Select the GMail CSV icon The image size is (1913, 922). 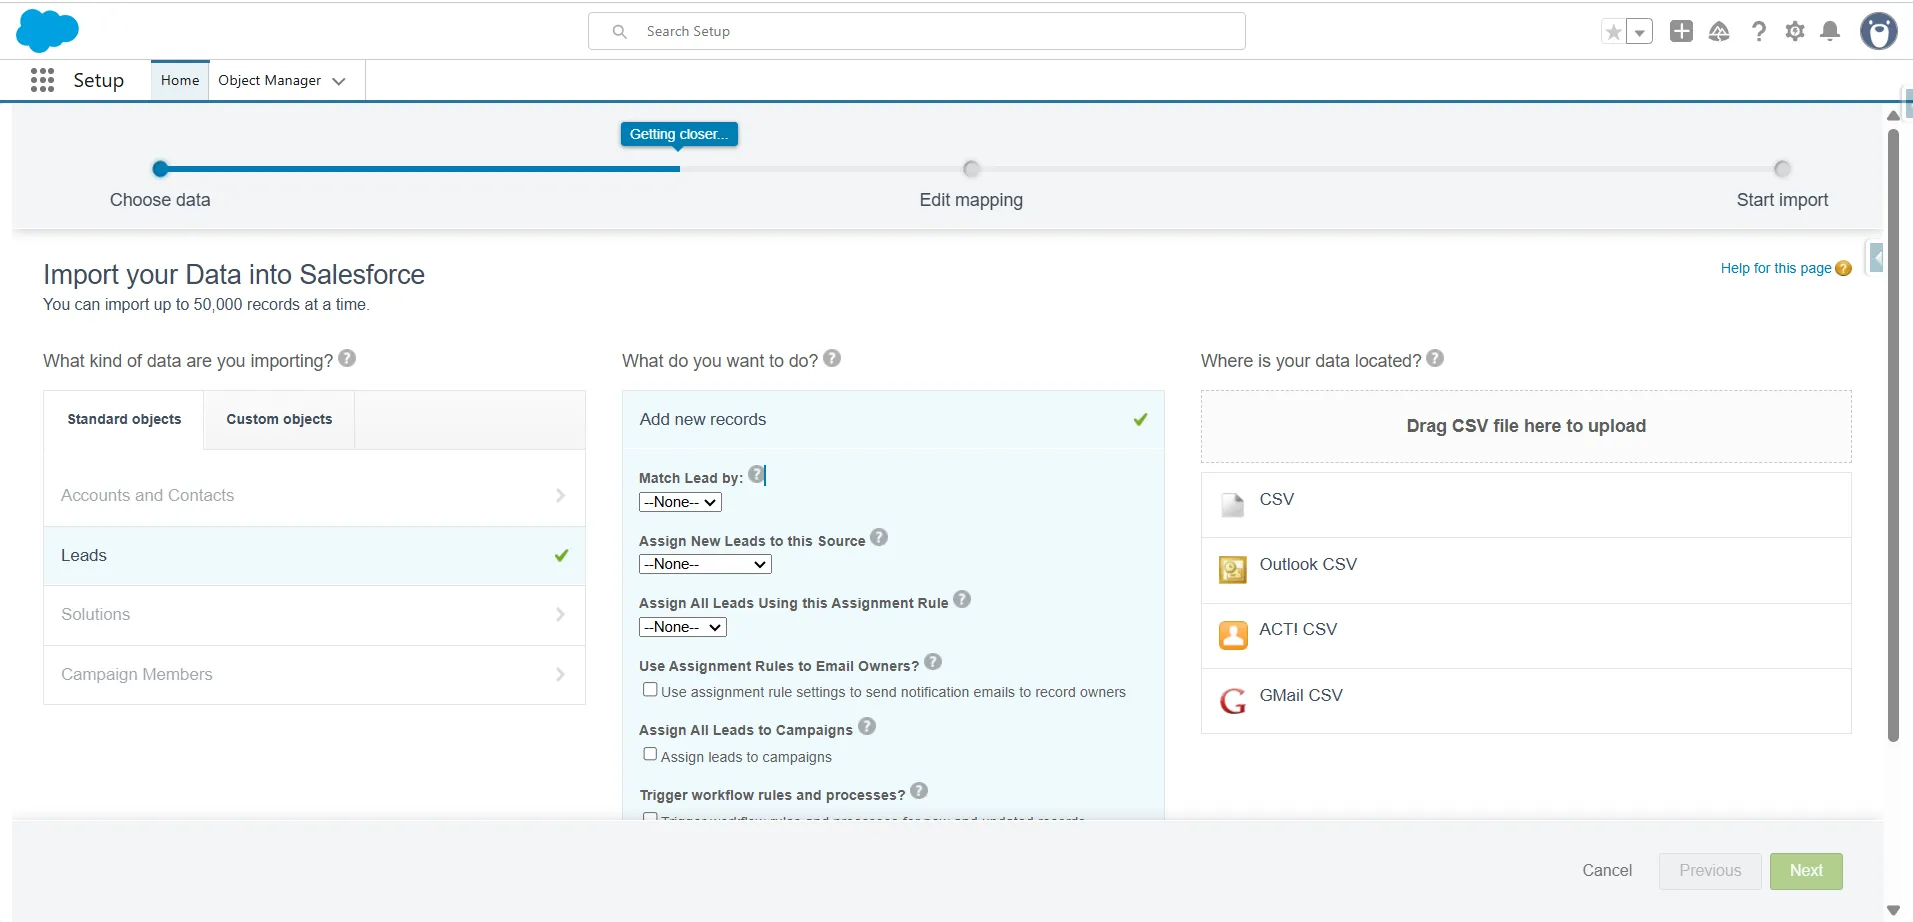click(1233, 701)
